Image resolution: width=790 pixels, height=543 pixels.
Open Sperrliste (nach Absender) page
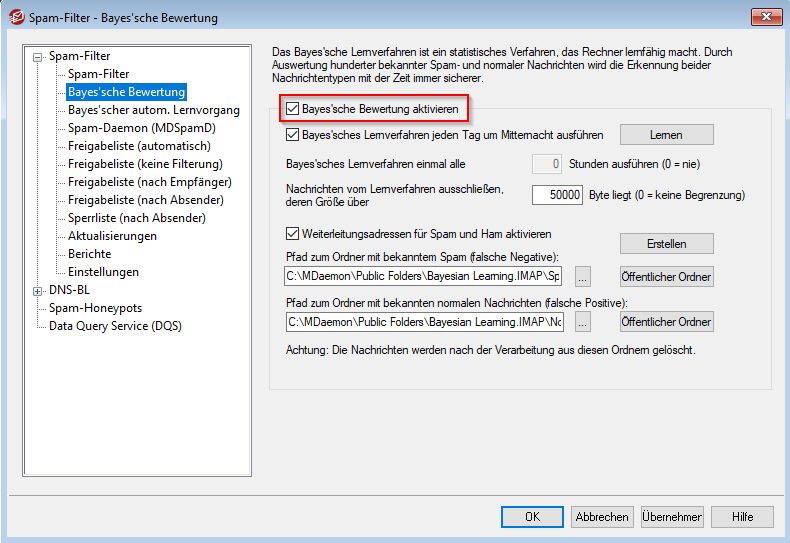pos(136,218)
